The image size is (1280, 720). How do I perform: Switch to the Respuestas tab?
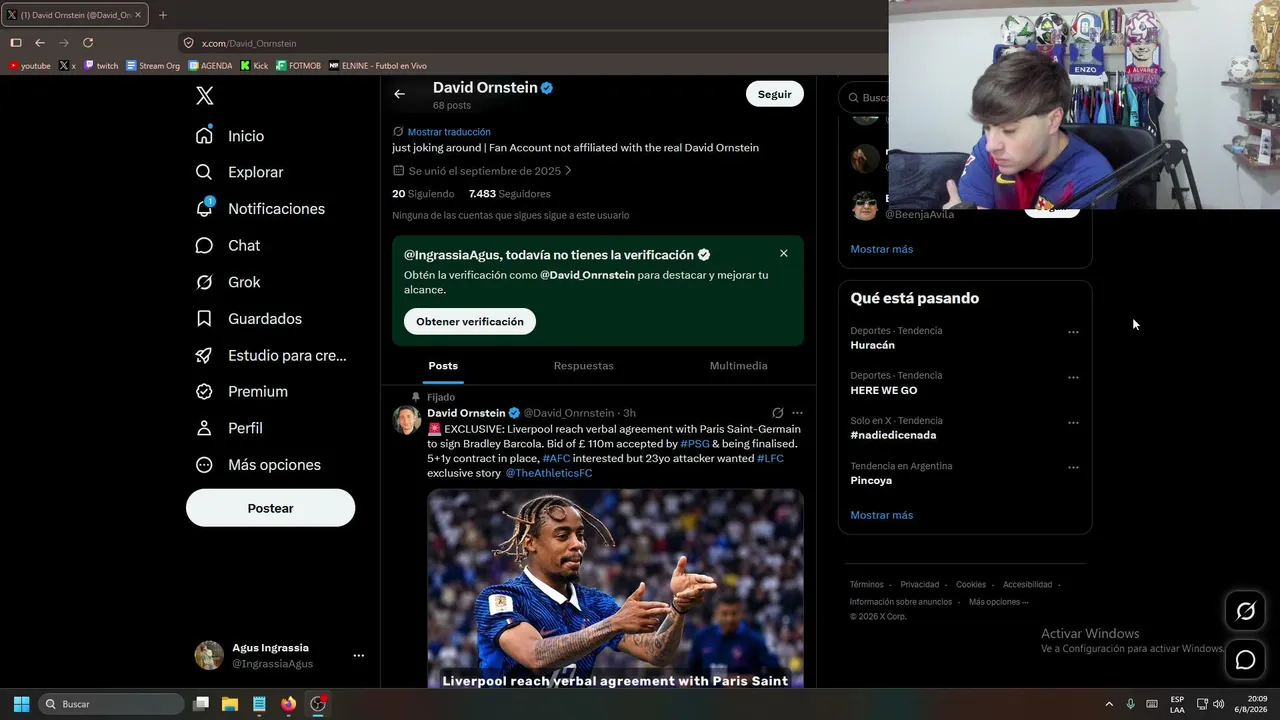(584, 366)
